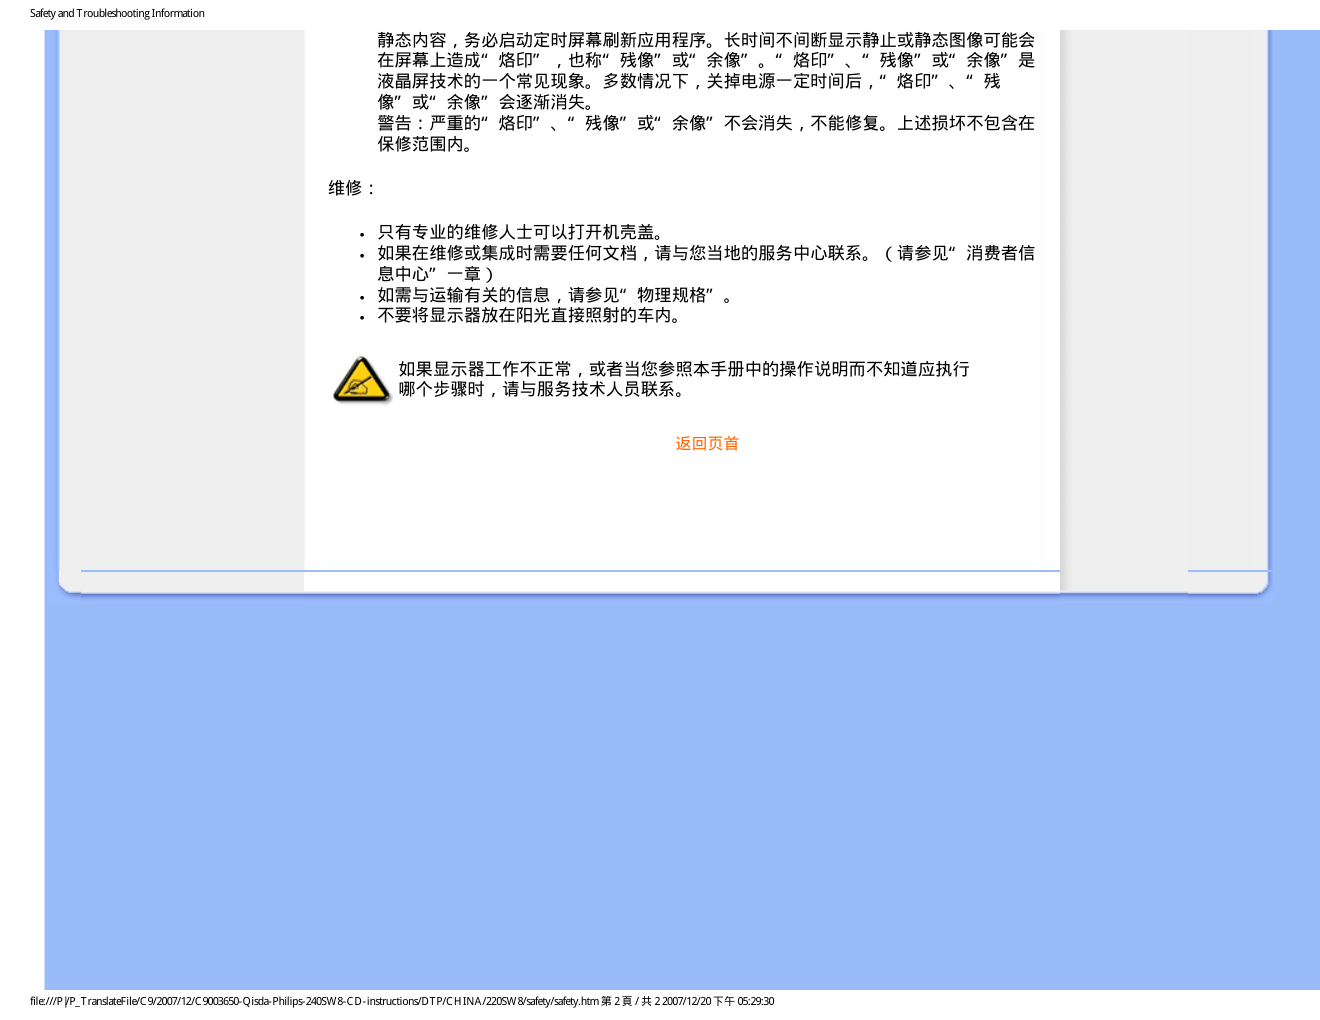Click the note 如果显示器工作不正常

[684, 379]
